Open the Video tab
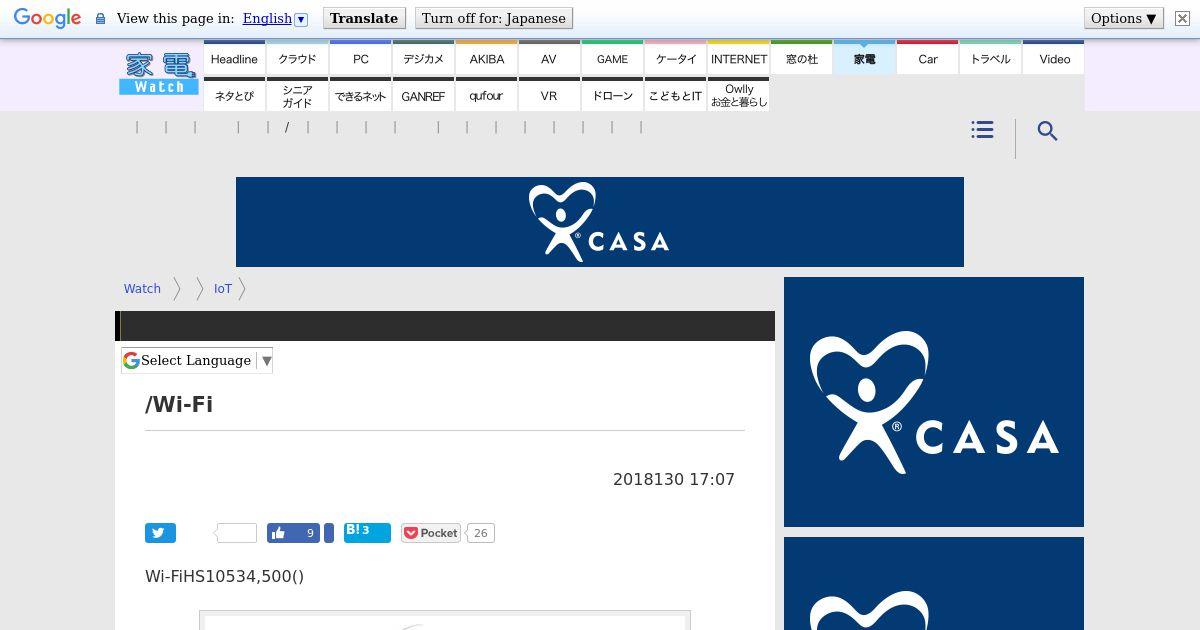This screenshot has width=1200, height=630. [1054, 58]
